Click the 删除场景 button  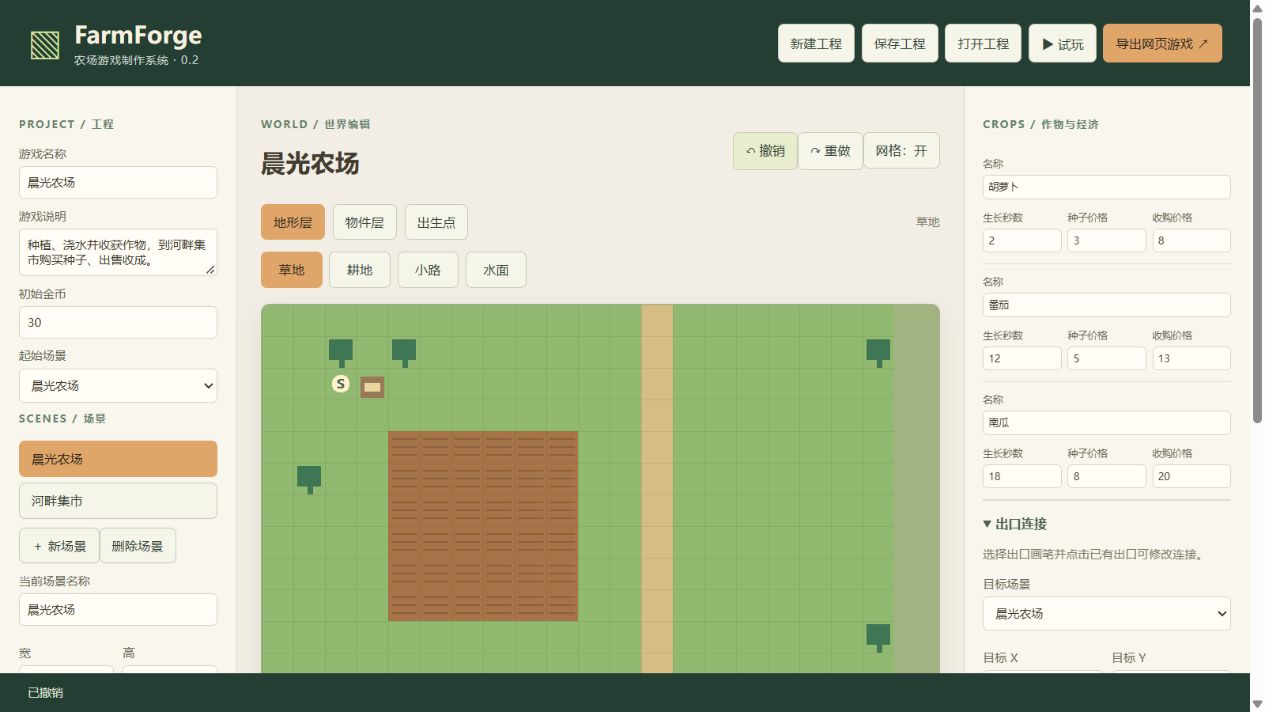click(137, 546)
